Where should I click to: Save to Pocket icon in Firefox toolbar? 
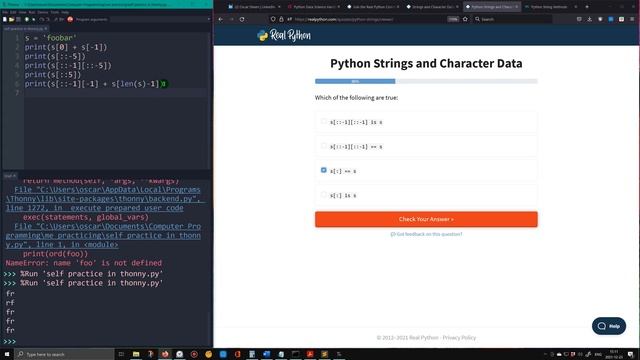(x=579, y=19)
